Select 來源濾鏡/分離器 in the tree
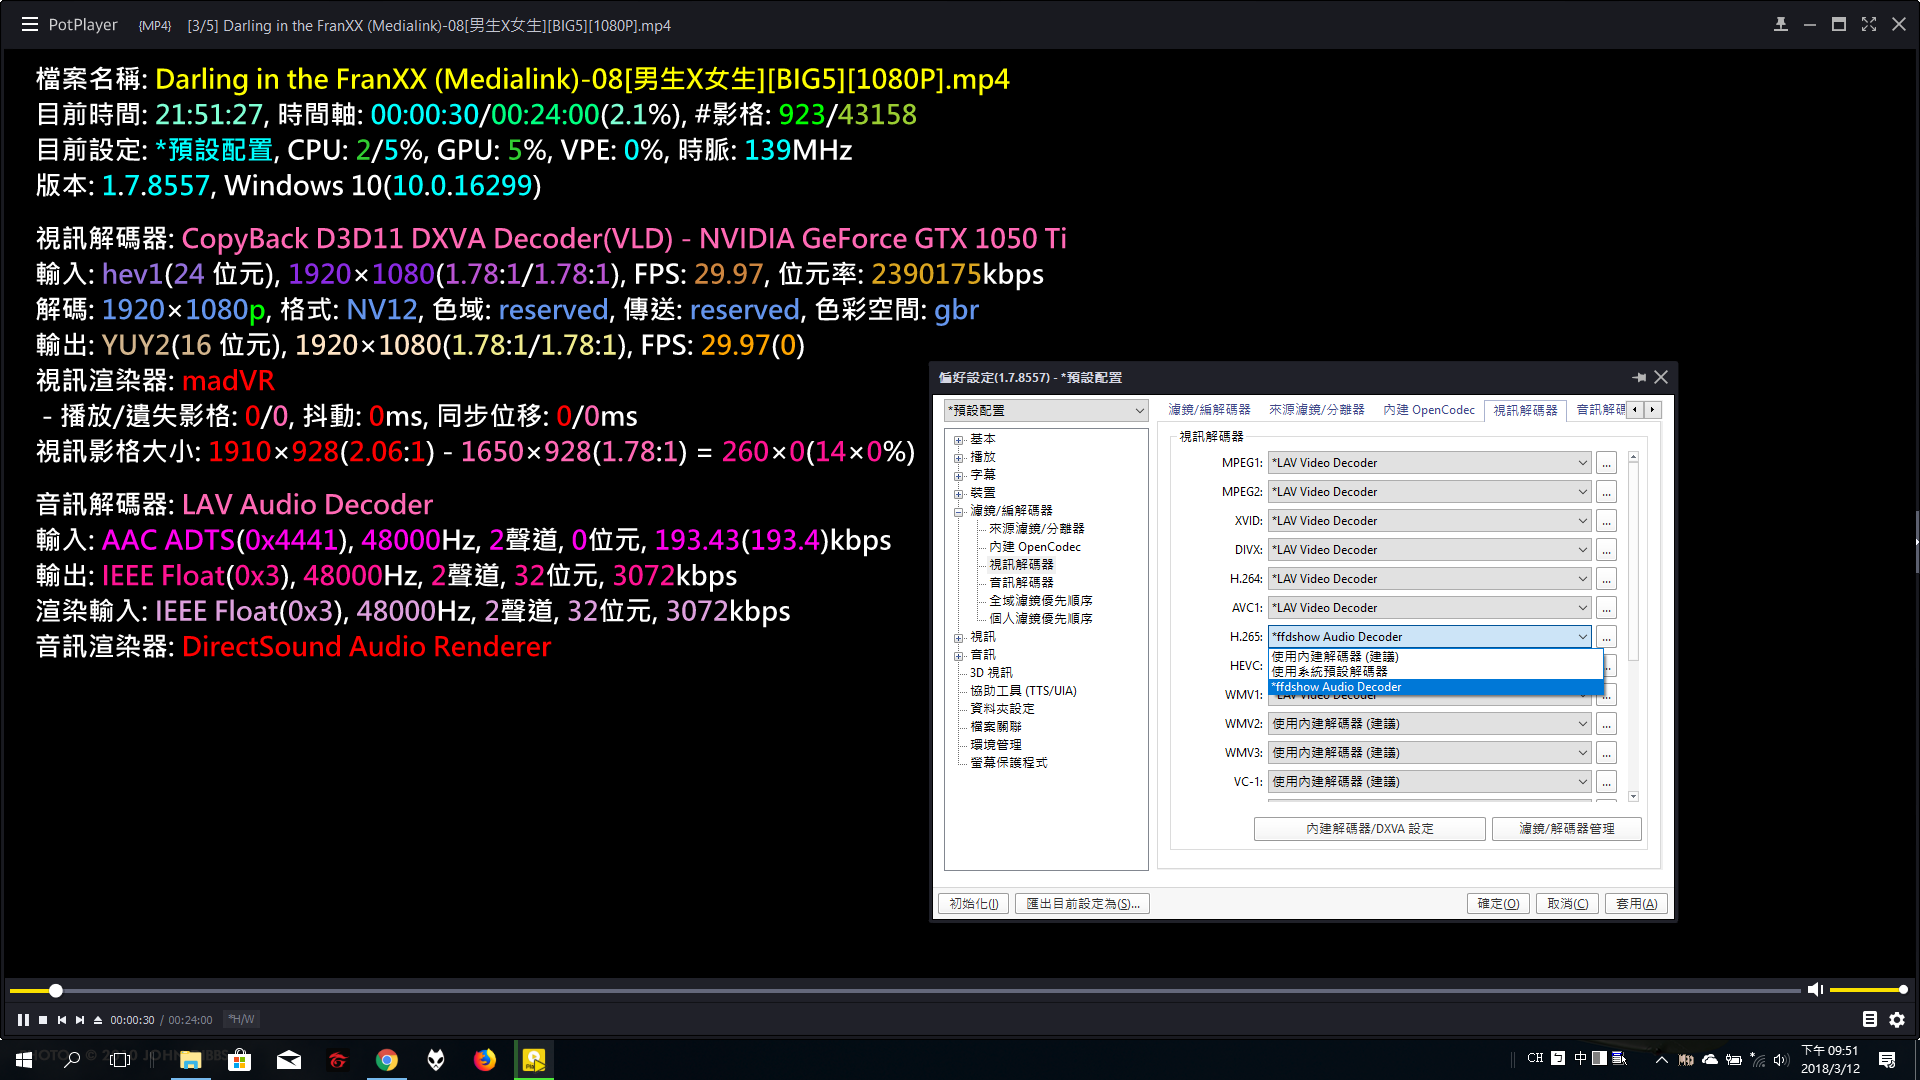 (x=1036, y=529)
